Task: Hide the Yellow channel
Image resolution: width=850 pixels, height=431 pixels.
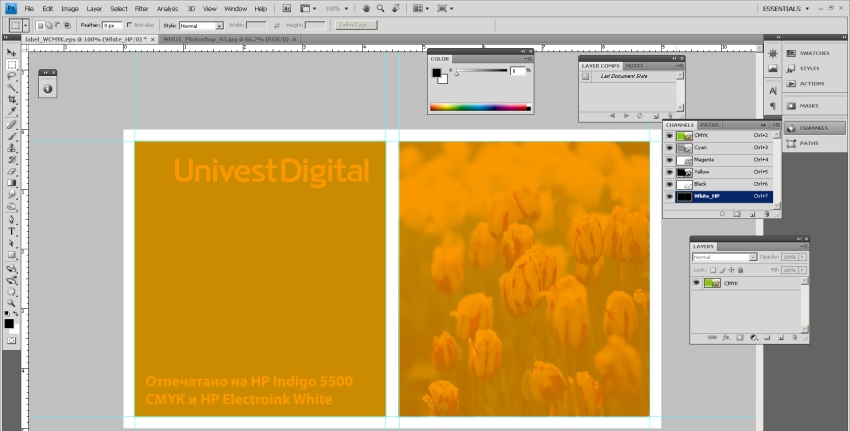Action: [x=669, y=172]
